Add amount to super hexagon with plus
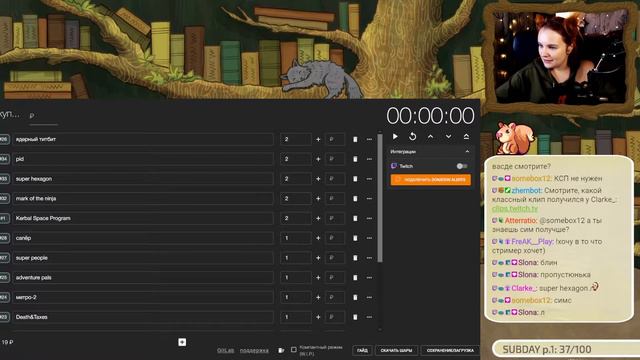 pos(318,179)
